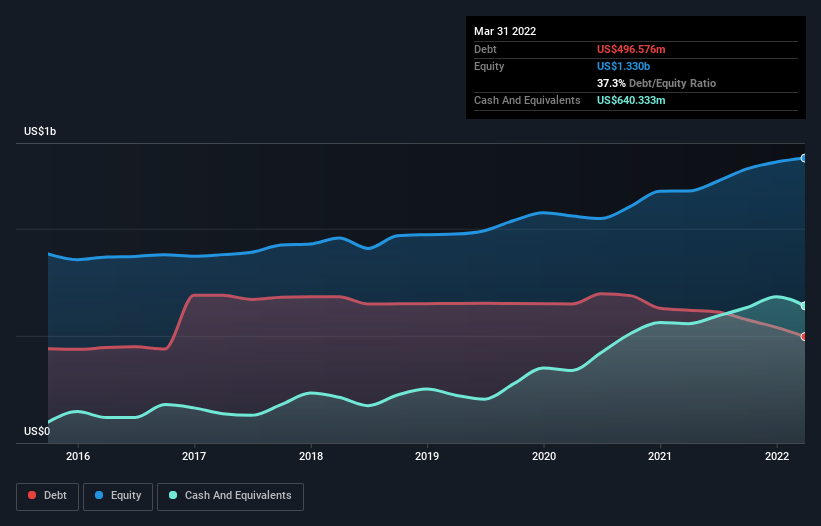Select the 2020 x-axis label
Screen dimensions: 821x526
(543, 456)
